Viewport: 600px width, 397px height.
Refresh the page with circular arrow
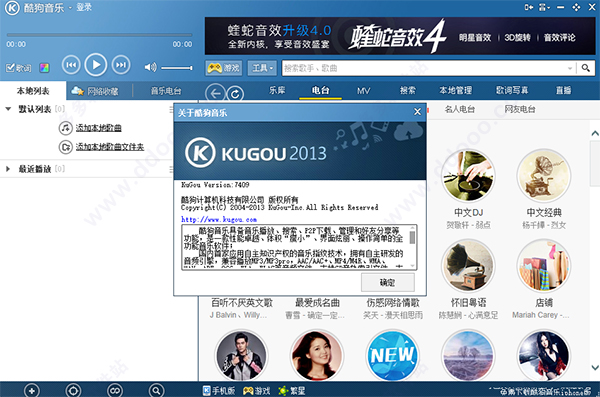(235, 94)
